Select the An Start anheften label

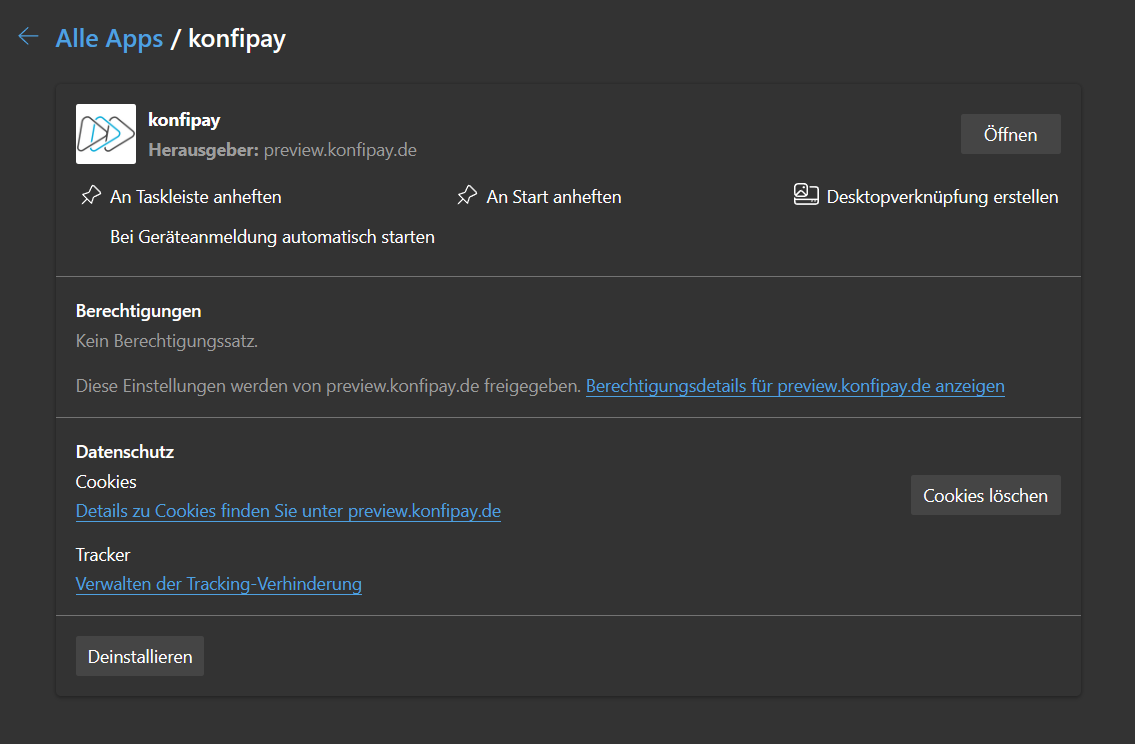tap(554, 197)
